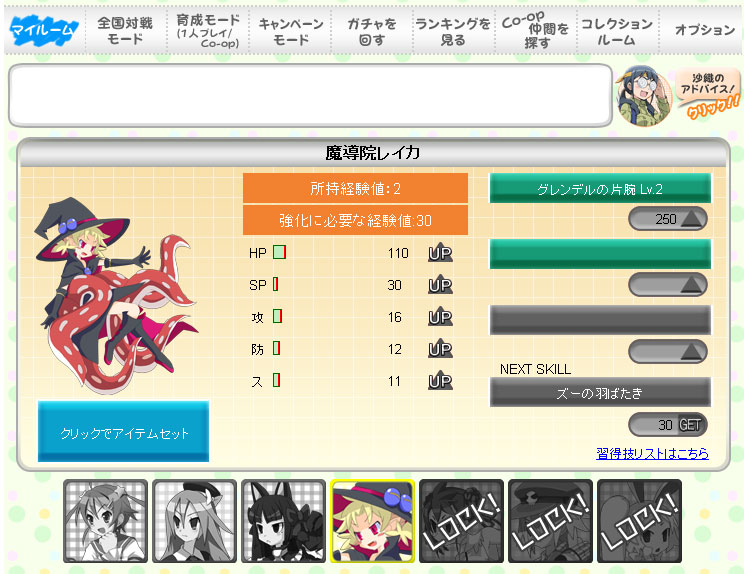Raise the 攻 attack stat with UP
This screenshot has width=749, height=574.
tap(440, 317)
